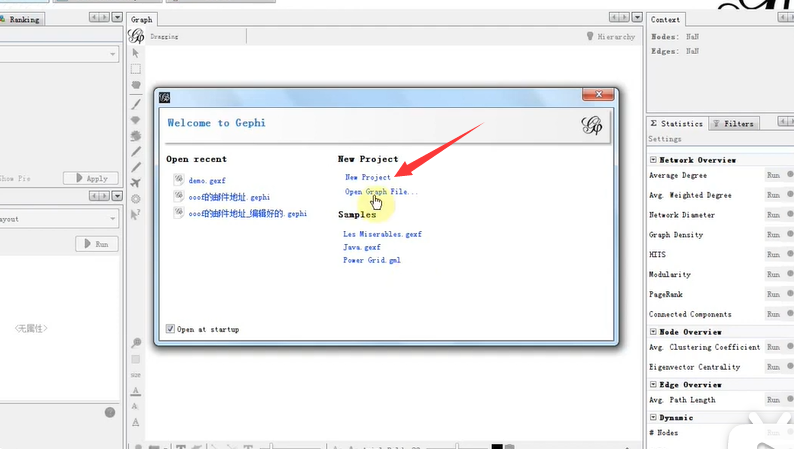
Task: Select the diamond sizer tool
Action: point(136,120)
